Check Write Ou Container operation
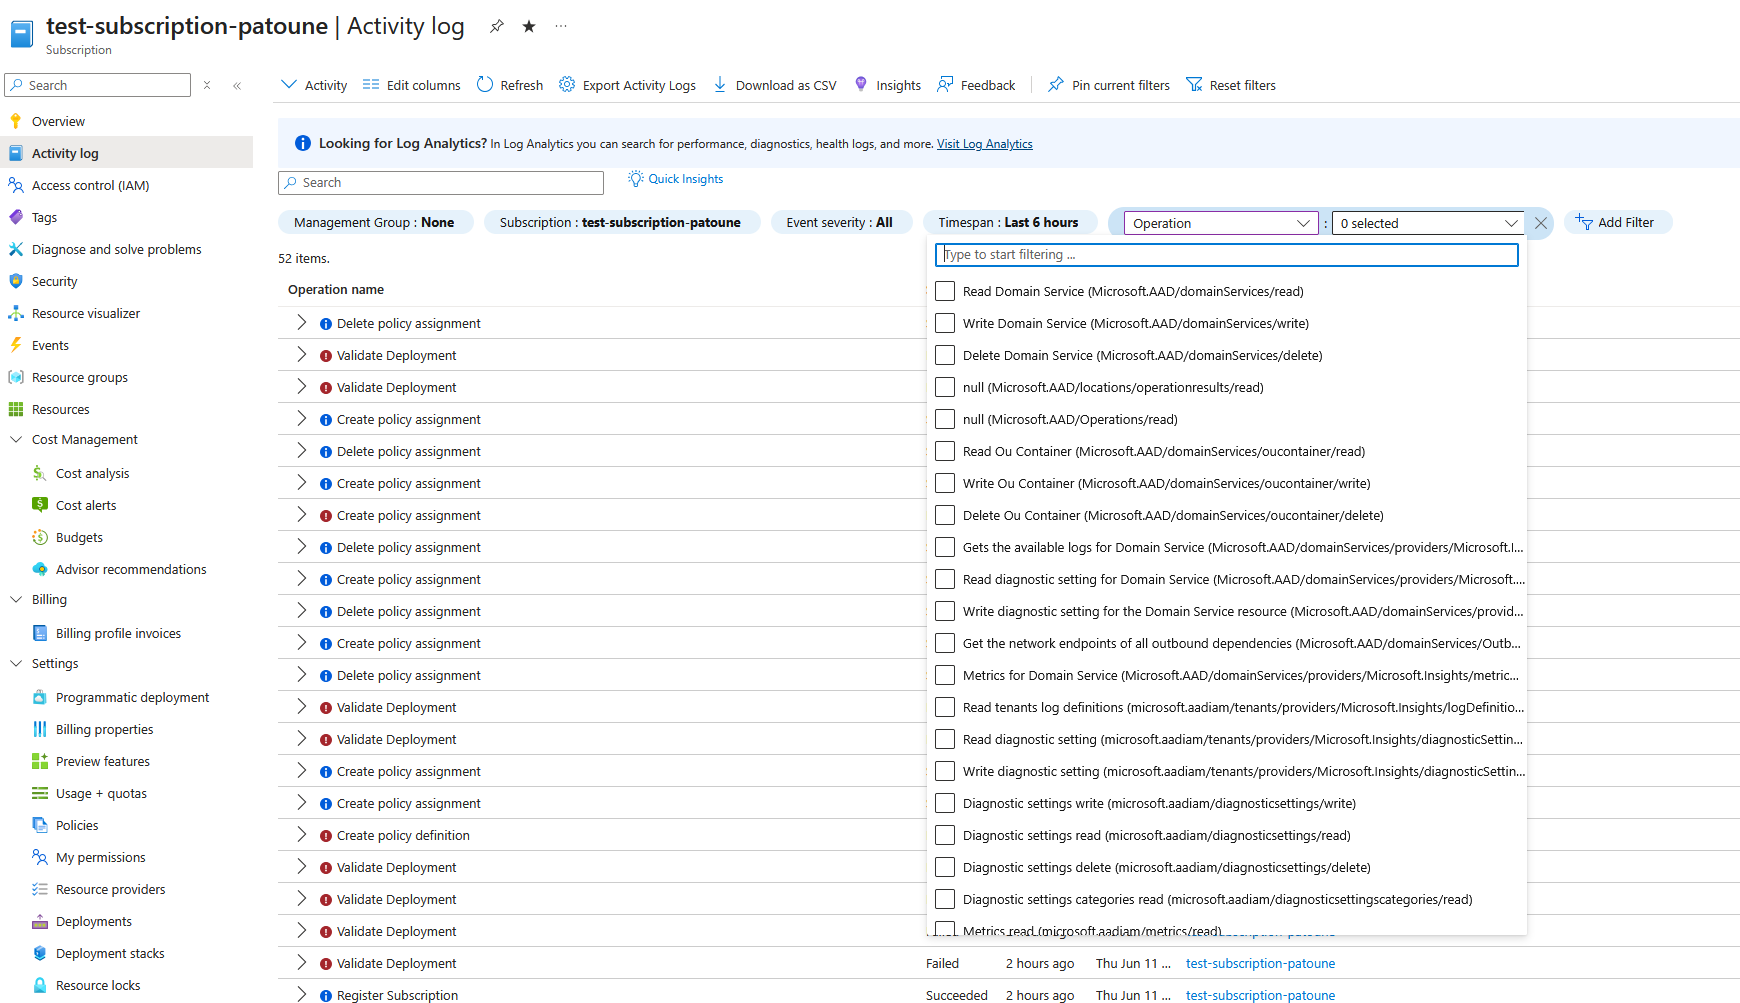The height and width of the screenshot is (1003, 1740). tap(945, 483)
